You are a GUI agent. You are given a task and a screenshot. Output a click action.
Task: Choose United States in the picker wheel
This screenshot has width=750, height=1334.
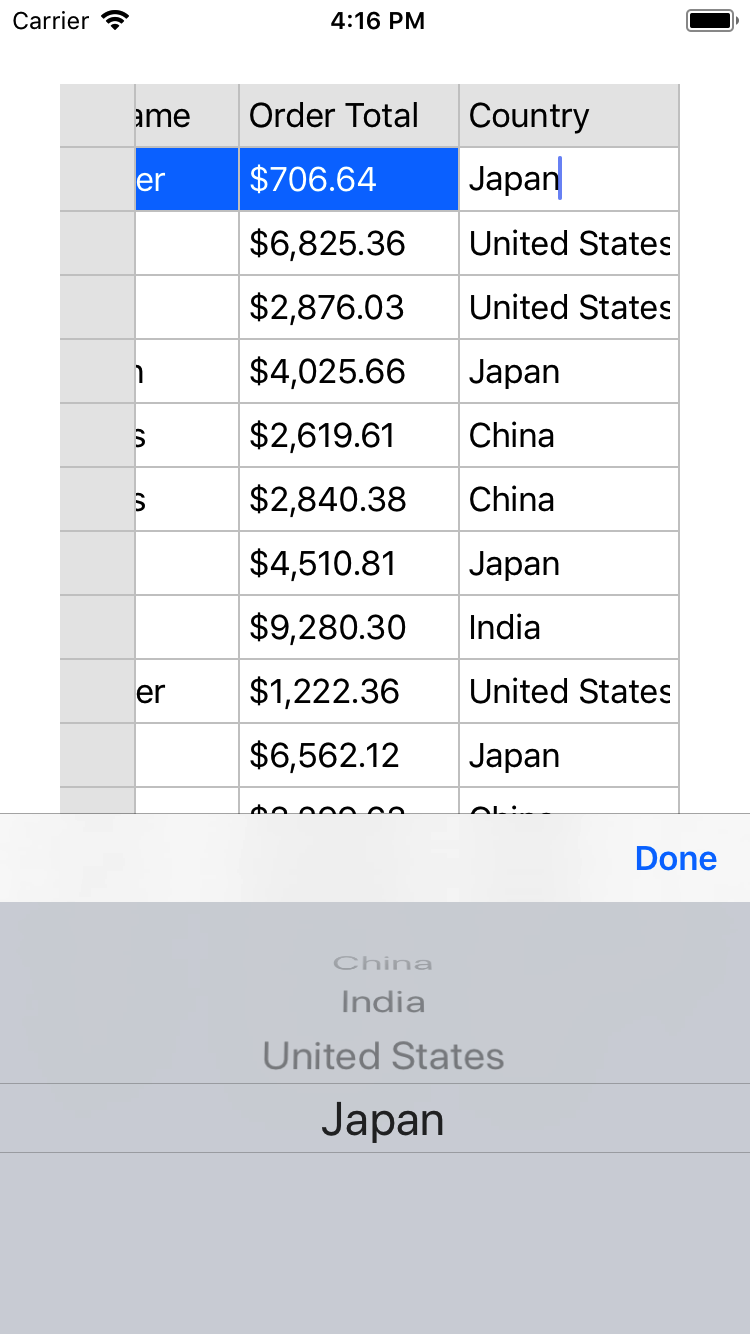pos(383,1056)
